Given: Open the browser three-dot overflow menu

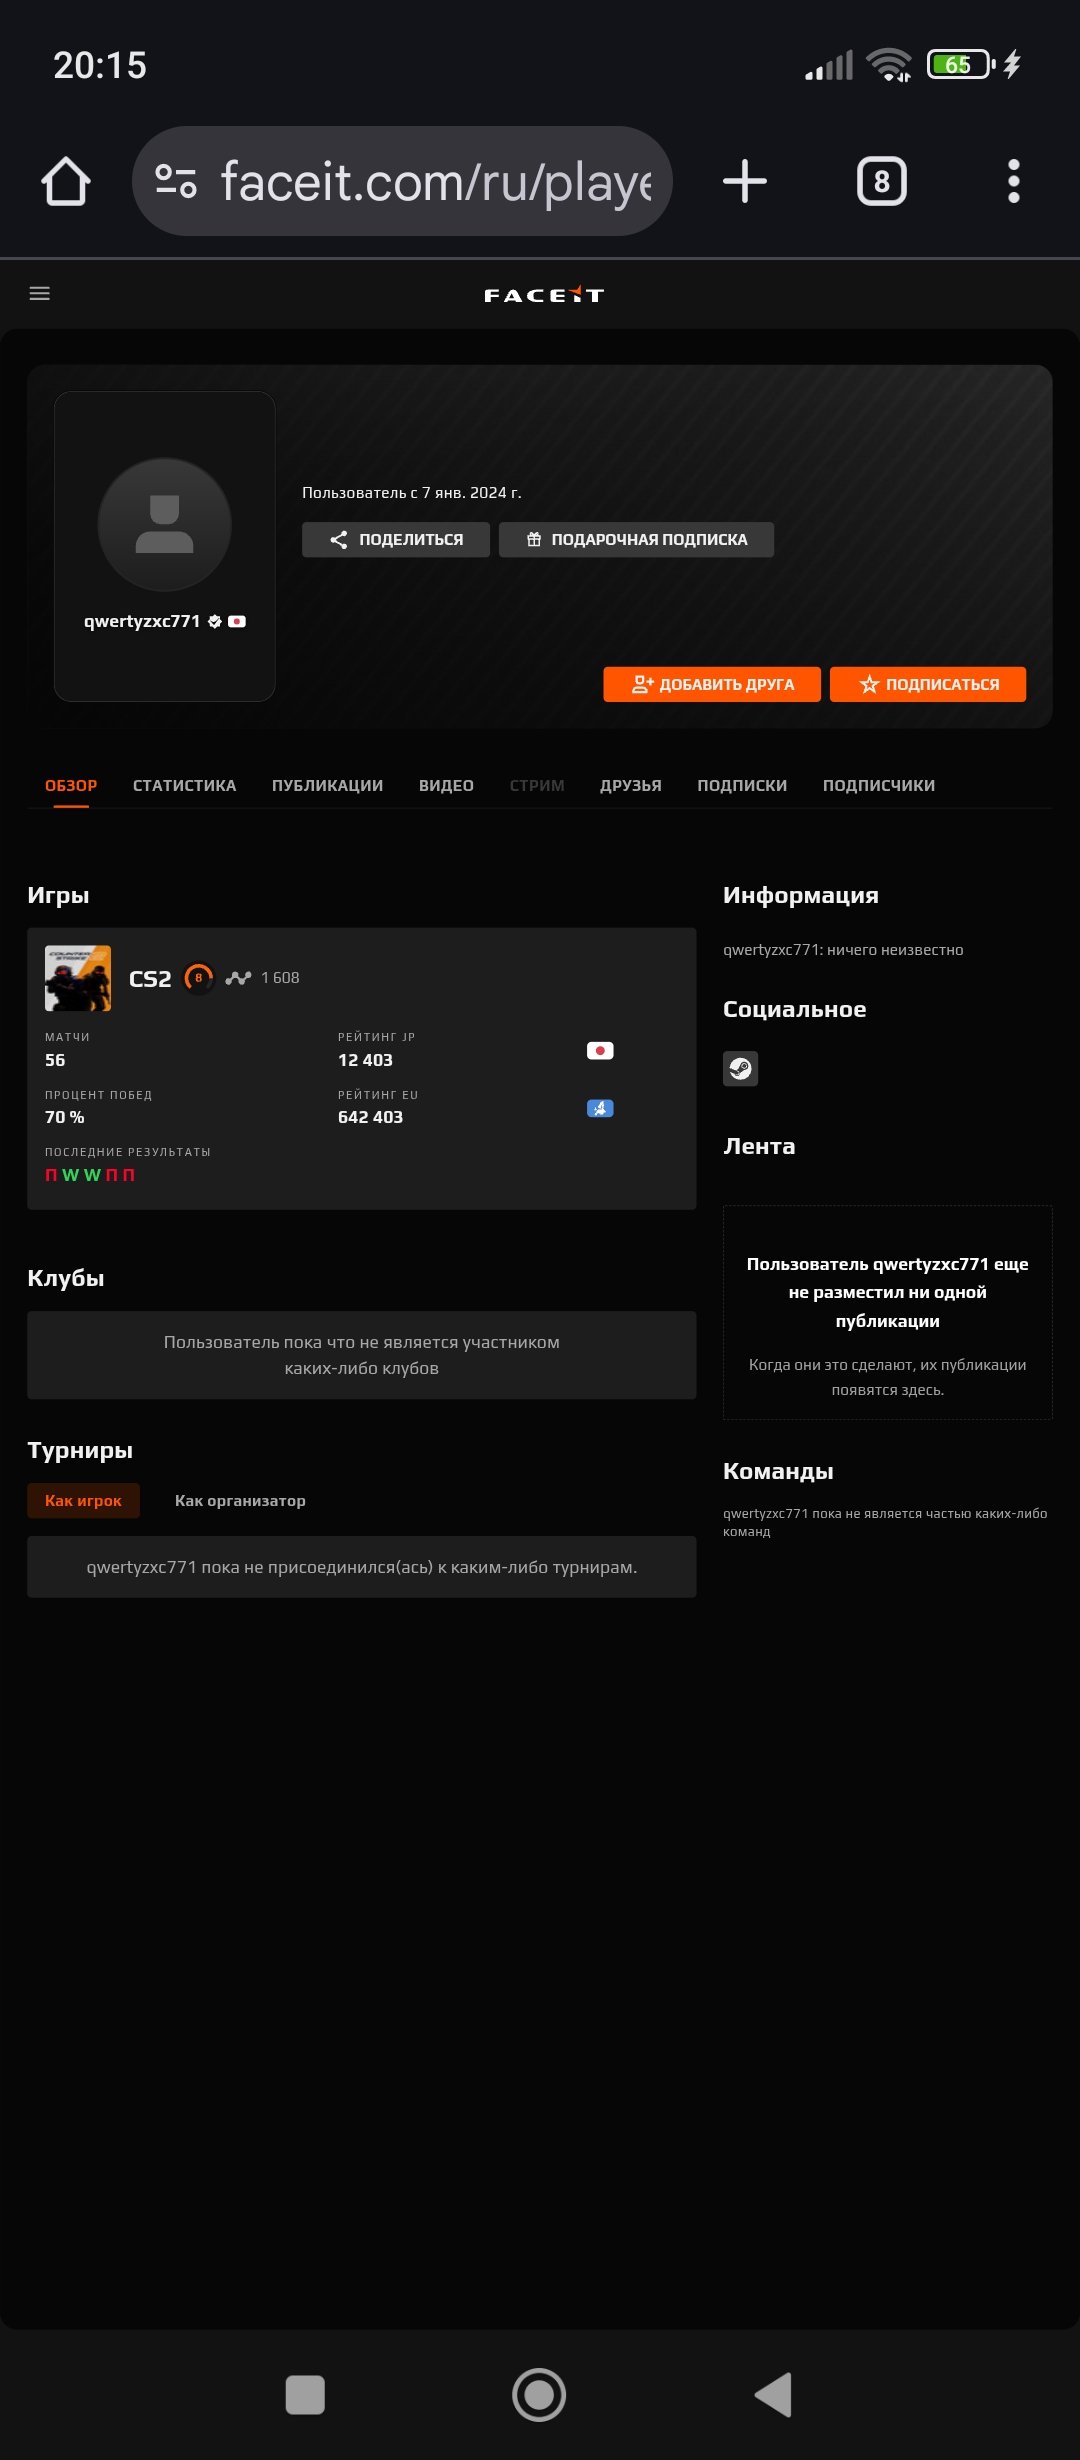Looking at the screenshot, I should point(1014,181).
